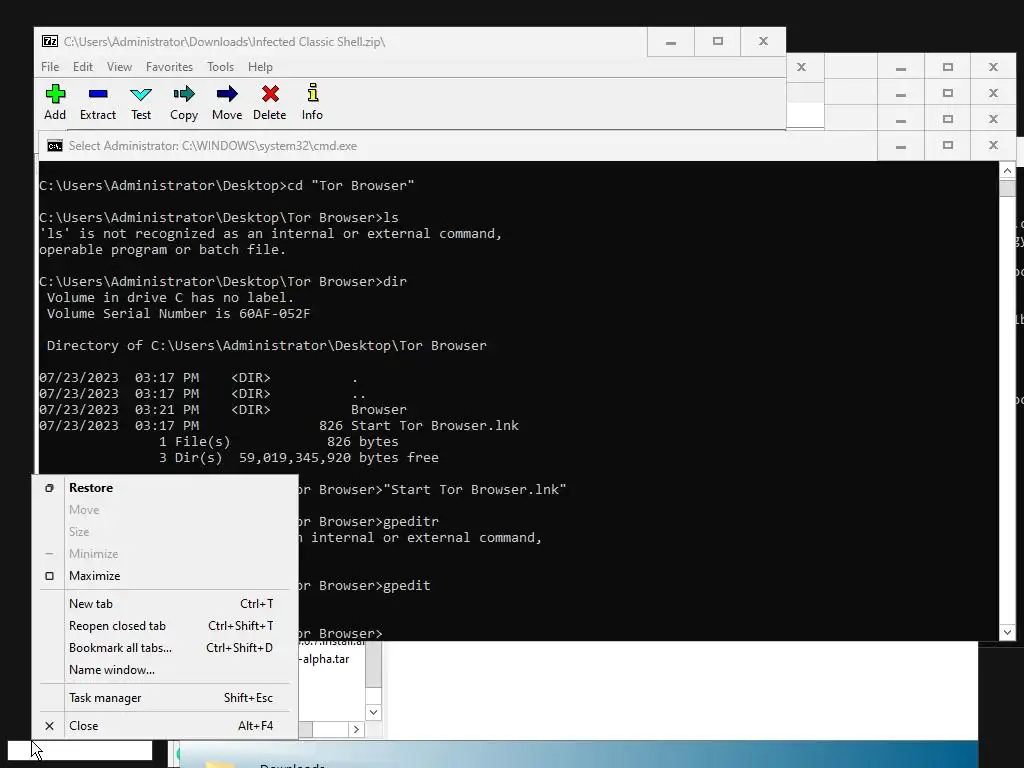Minimize the 7-Zip window
1024x768 pixels.
671,42
